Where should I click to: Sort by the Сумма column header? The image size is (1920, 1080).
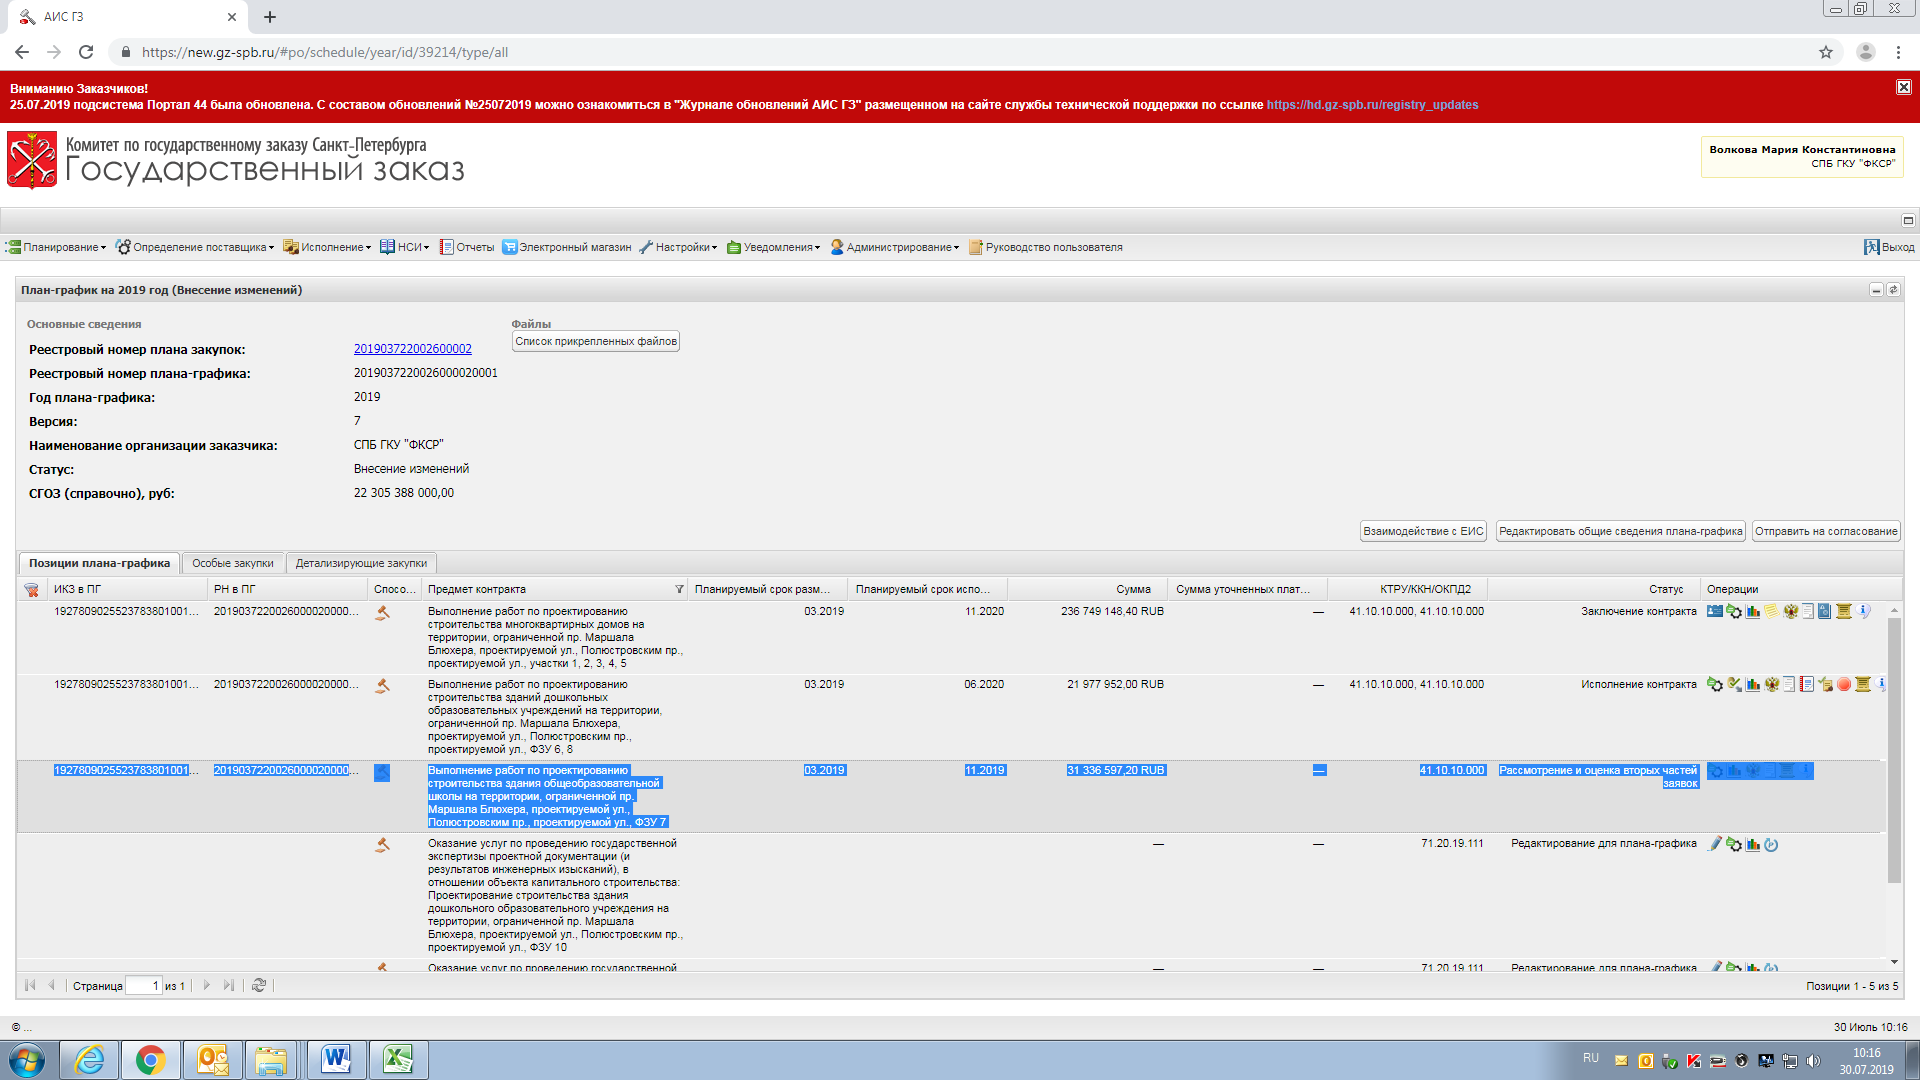pos(1087,589)
